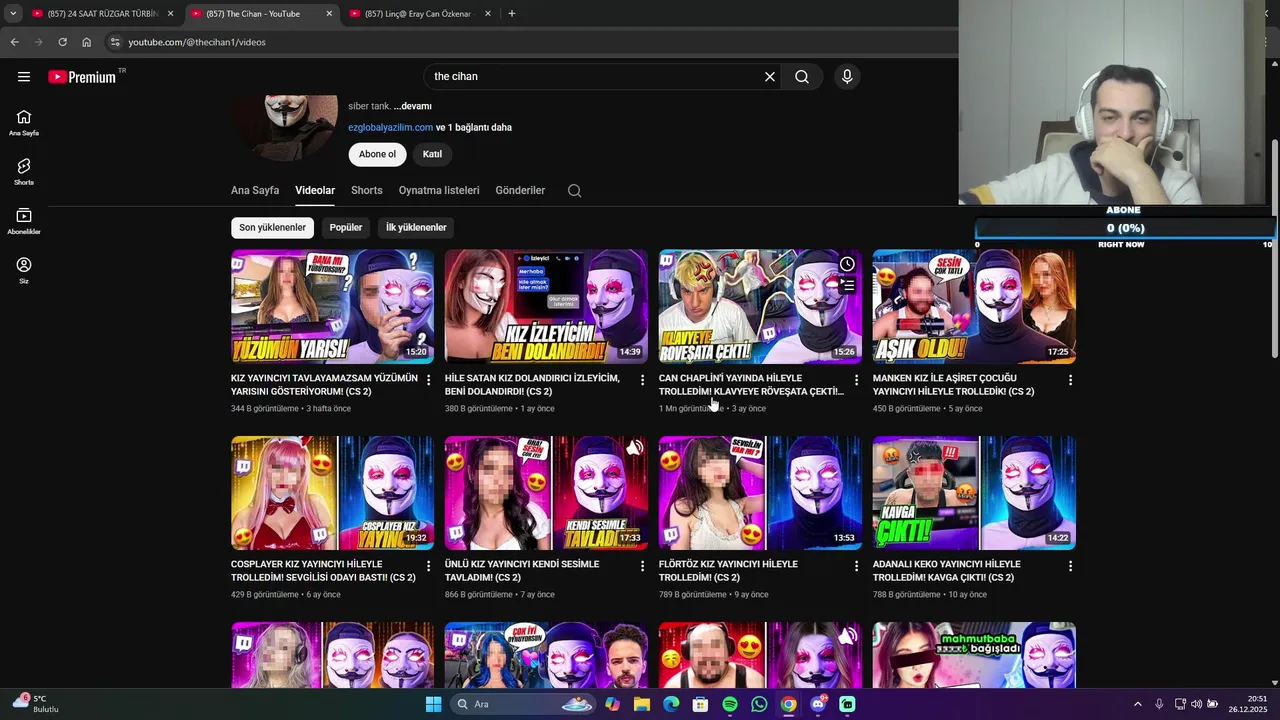Click the page vertical scrollbar
The width and height of the screenshot is (1280, 720).
1274,248
